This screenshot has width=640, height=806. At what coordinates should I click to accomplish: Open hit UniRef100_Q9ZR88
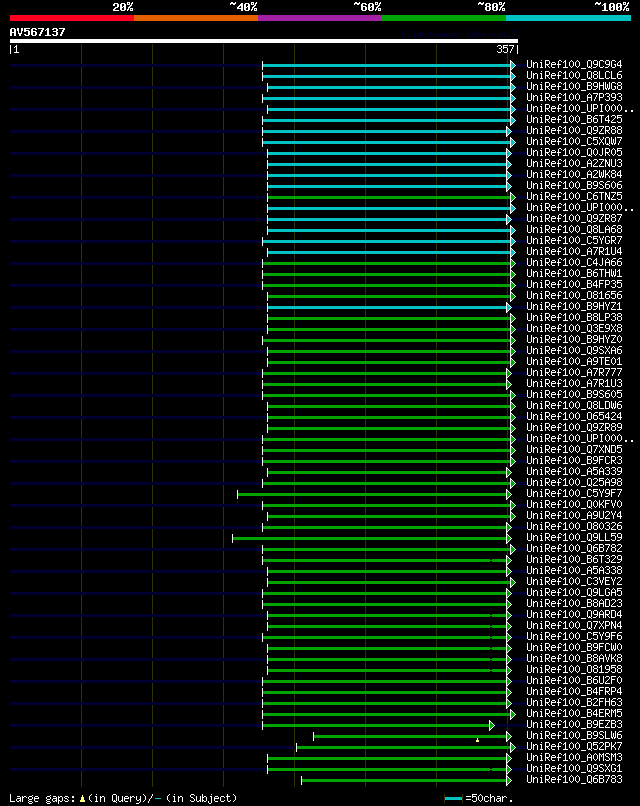pyautogui.click(x=574, y=131)
